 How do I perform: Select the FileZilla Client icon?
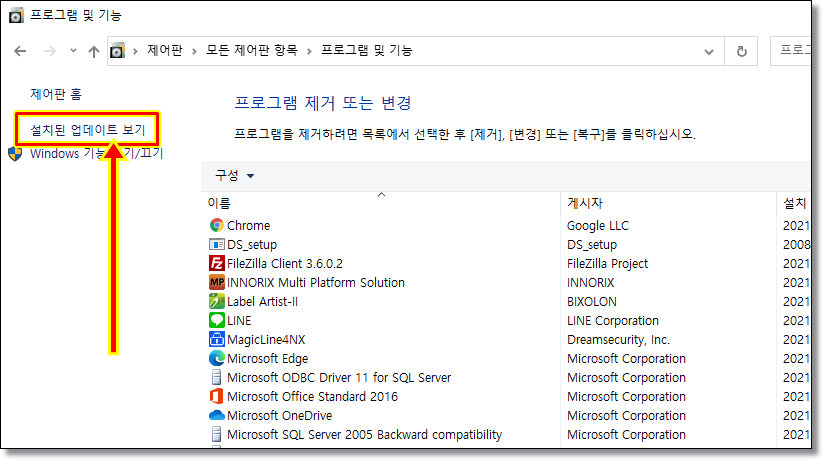[x=216, y=263]
